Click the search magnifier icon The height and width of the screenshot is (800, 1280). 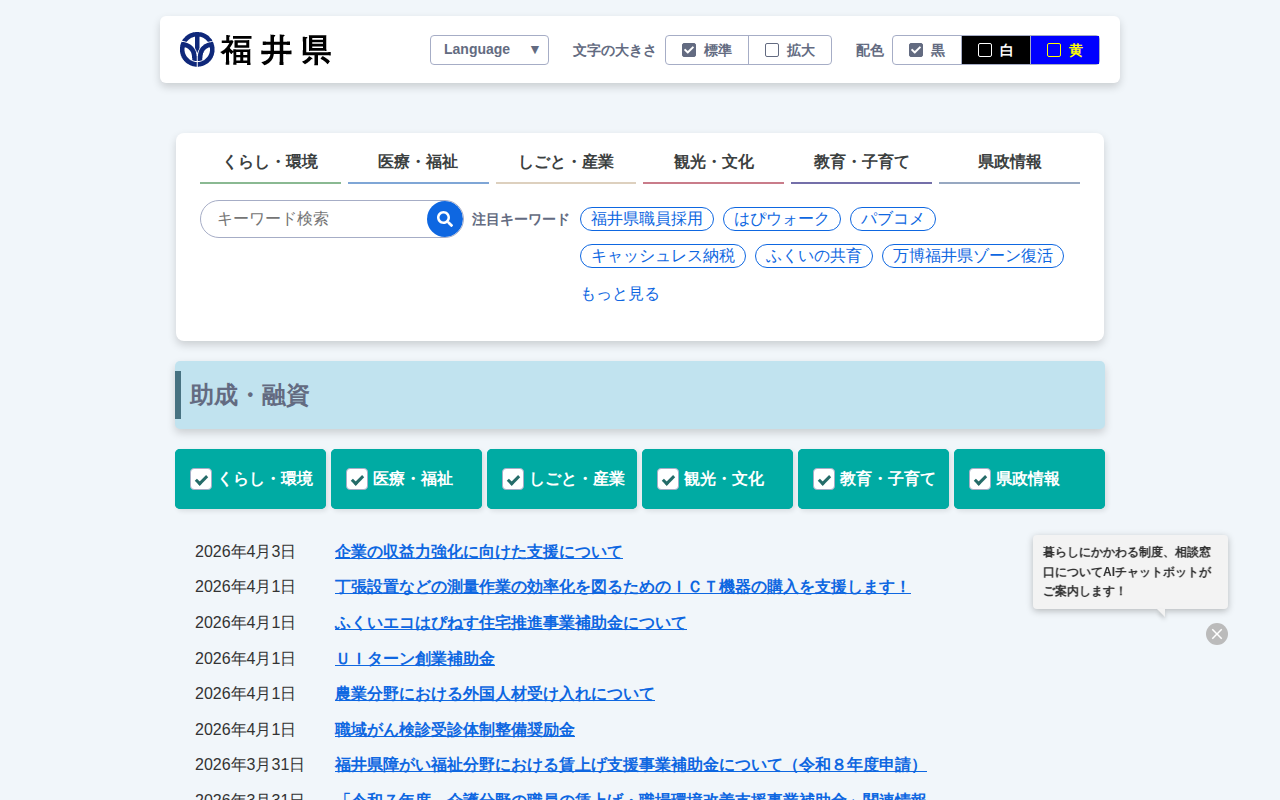pos(444,218)
